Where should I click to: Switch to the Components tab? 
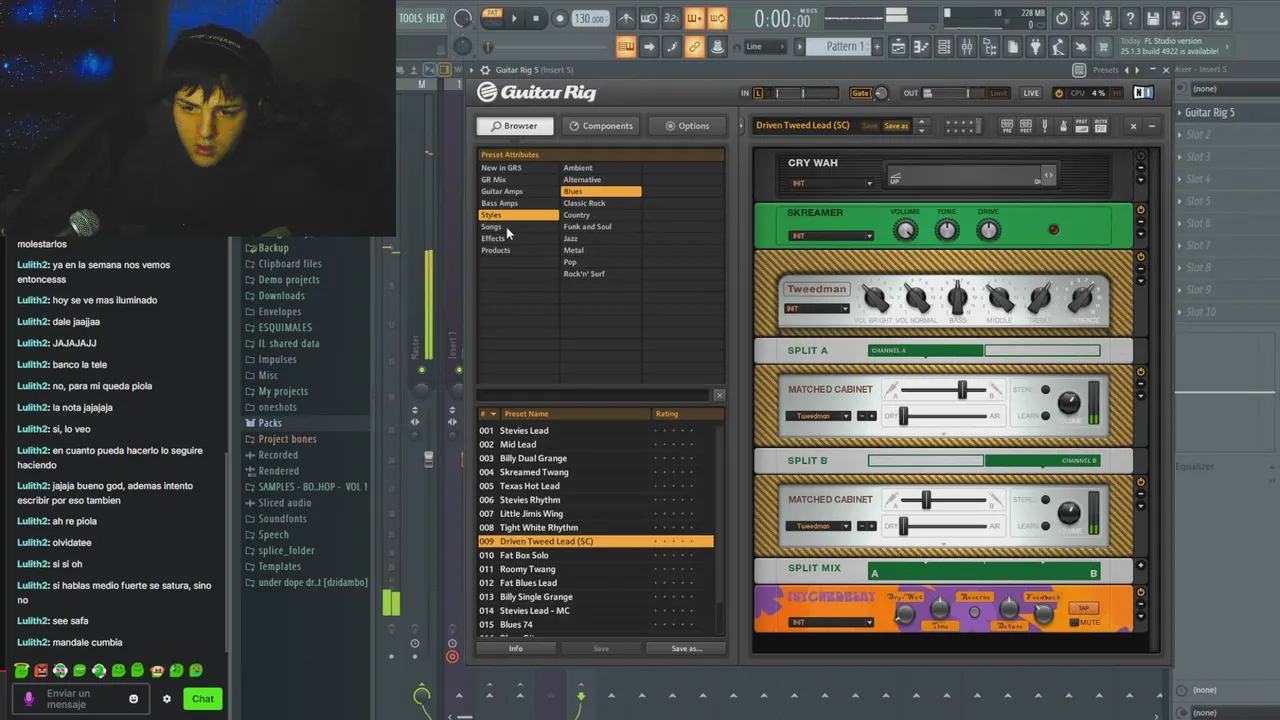(x=600, y=126)
